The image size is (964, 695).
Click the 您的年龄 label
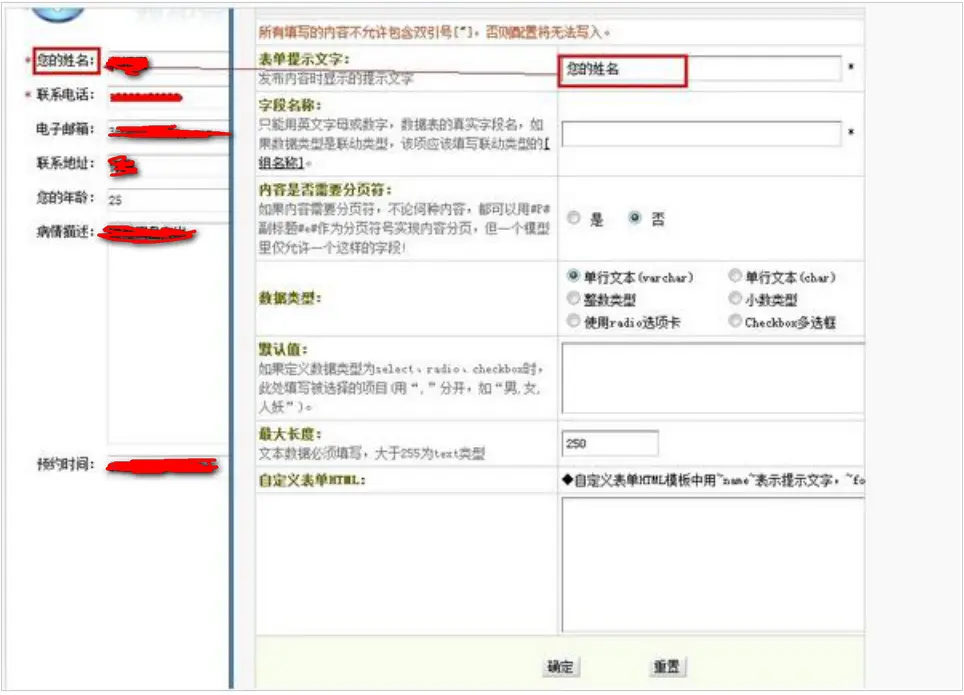coord(65,198)
